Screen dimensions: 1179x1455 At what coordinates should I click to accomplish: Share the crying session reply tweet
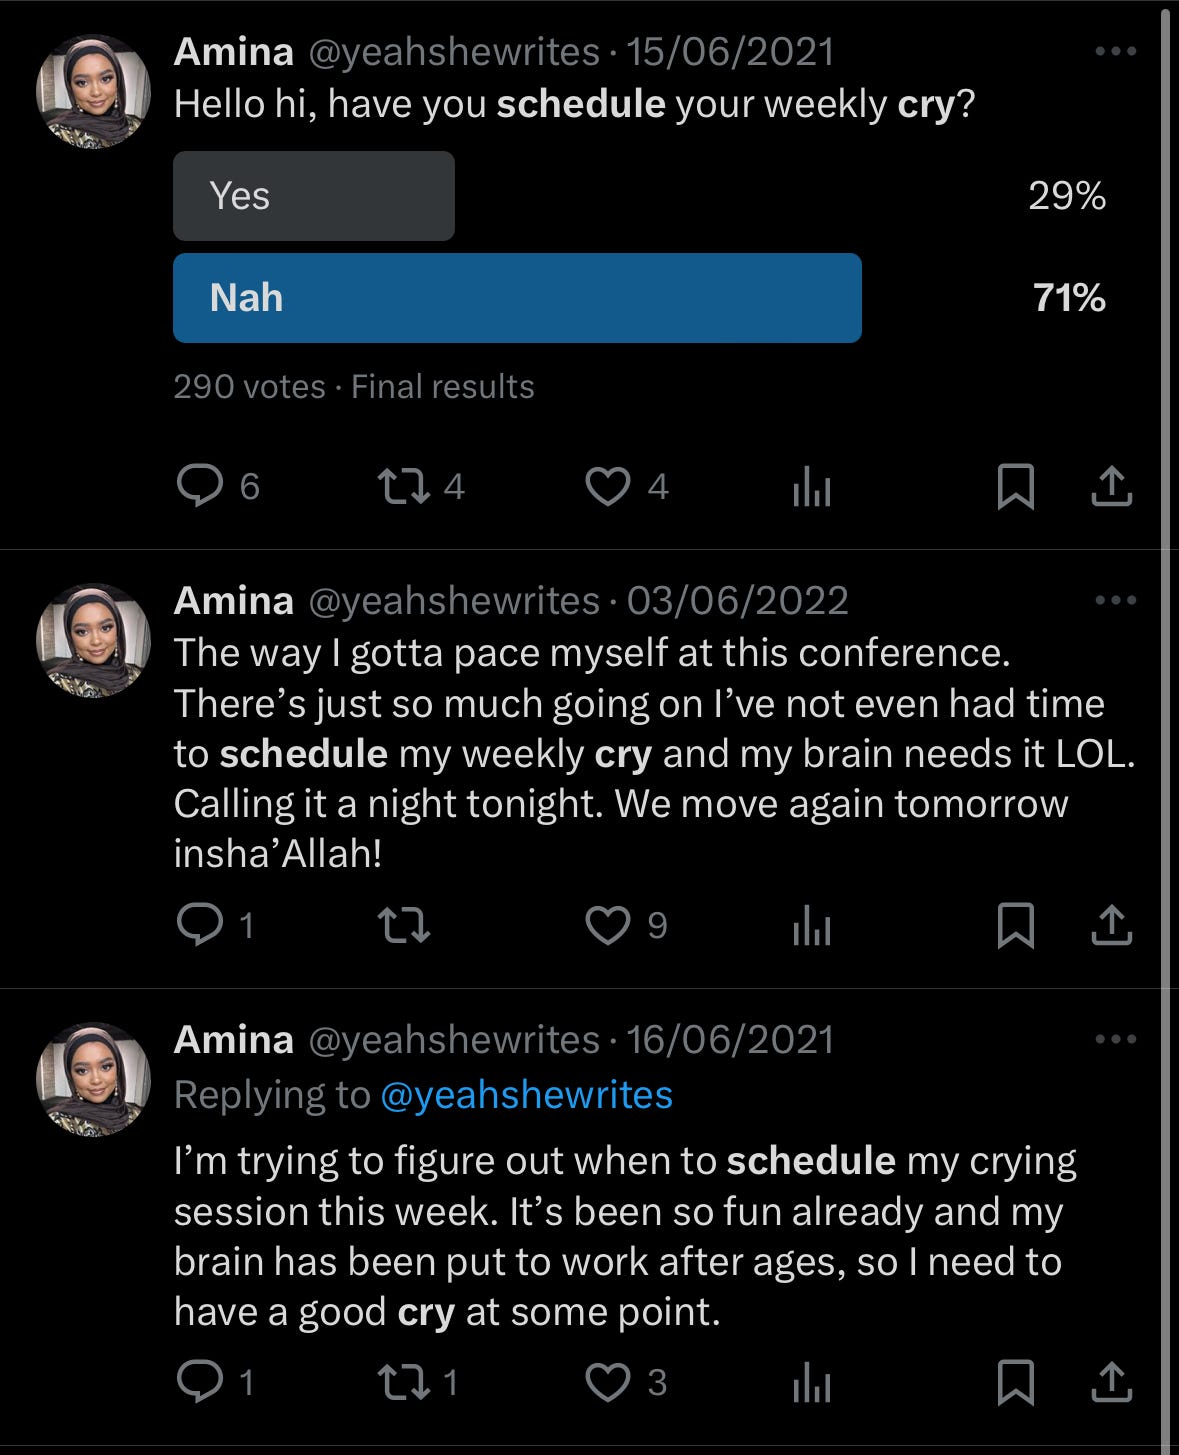pos(1111,1382)
